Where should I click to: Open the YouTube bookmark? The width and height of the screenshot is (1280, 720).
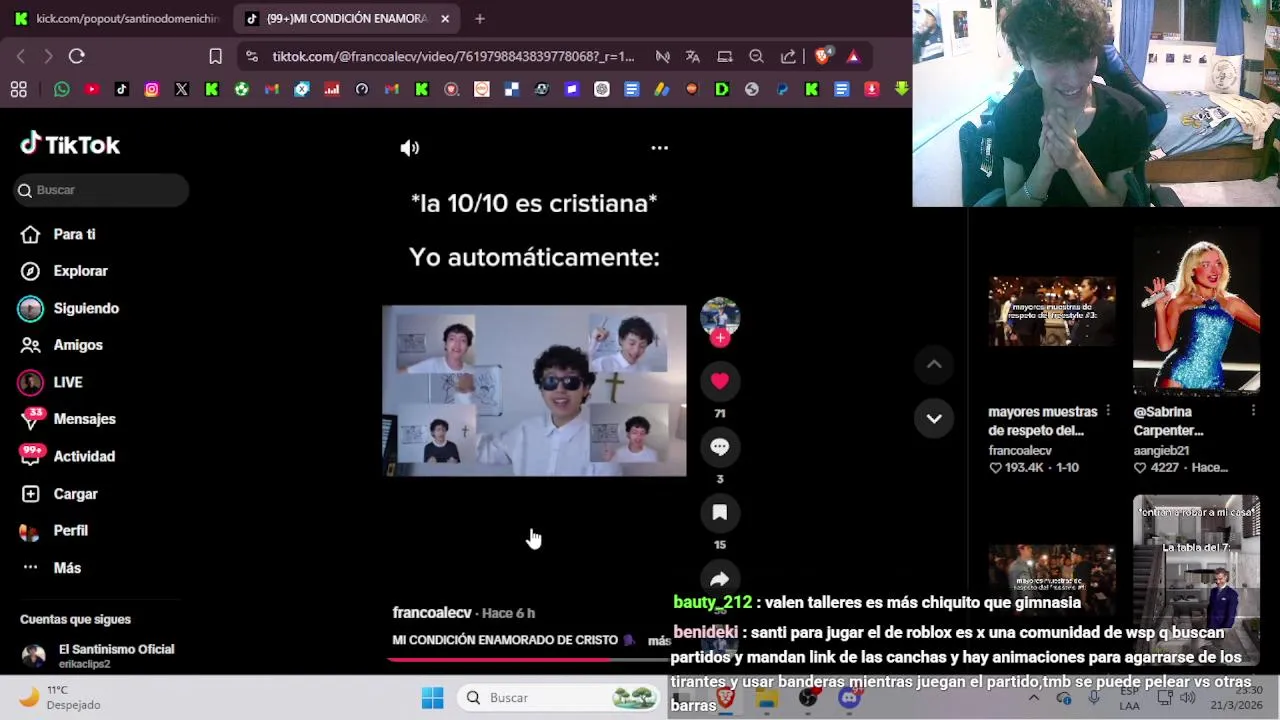(92, 90)
